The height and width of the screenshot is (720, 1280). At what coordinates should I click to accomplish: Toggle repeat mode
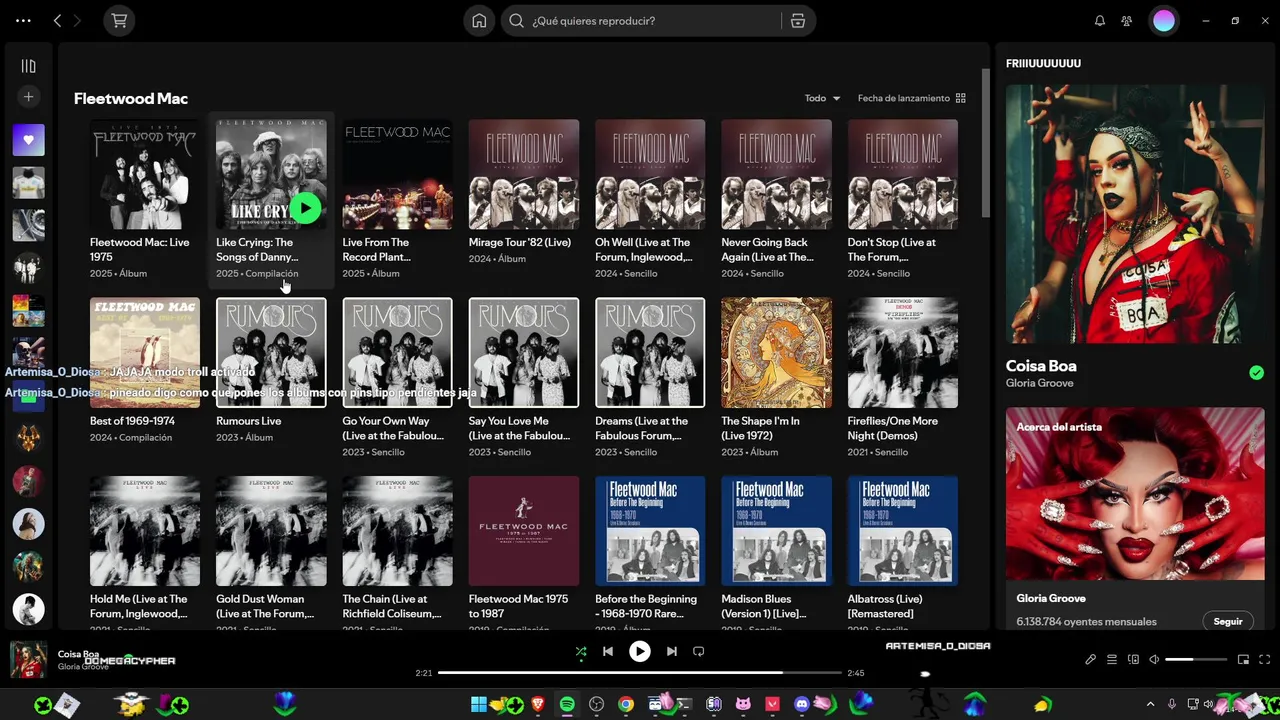coord(699,651)
